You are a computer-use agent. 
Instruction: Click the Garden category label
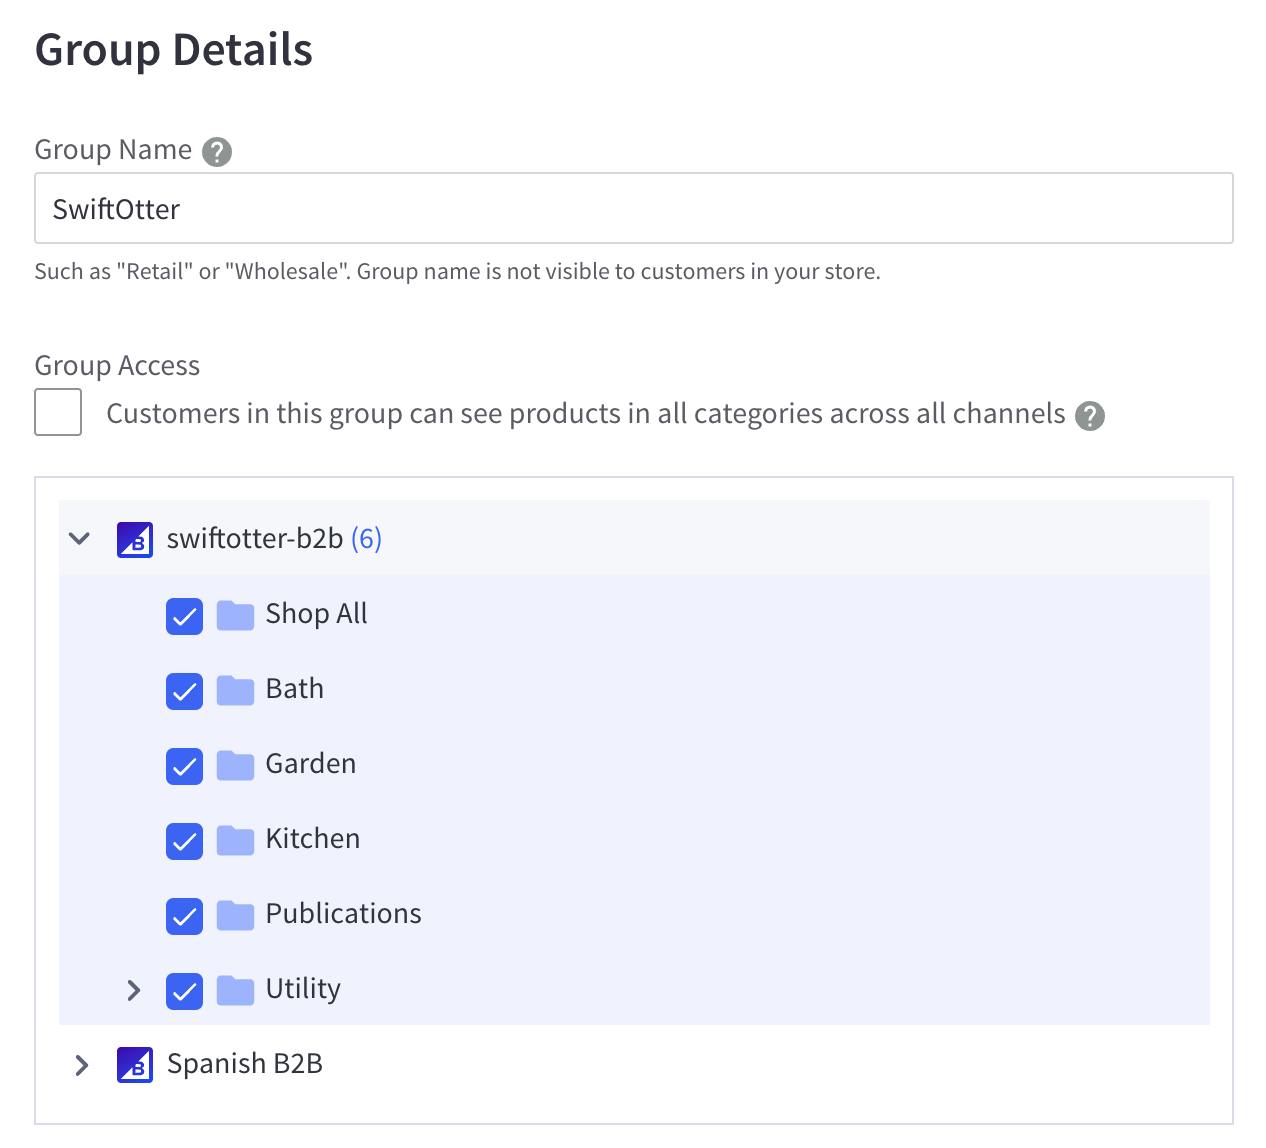click(x=311, y=764)
